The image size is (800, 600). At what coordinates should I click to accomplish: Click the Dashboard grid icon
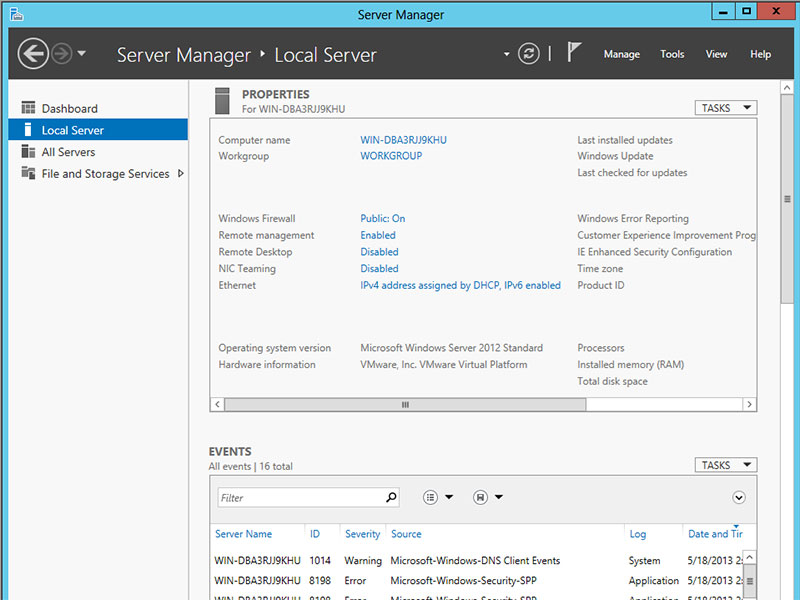click(29, 108)
